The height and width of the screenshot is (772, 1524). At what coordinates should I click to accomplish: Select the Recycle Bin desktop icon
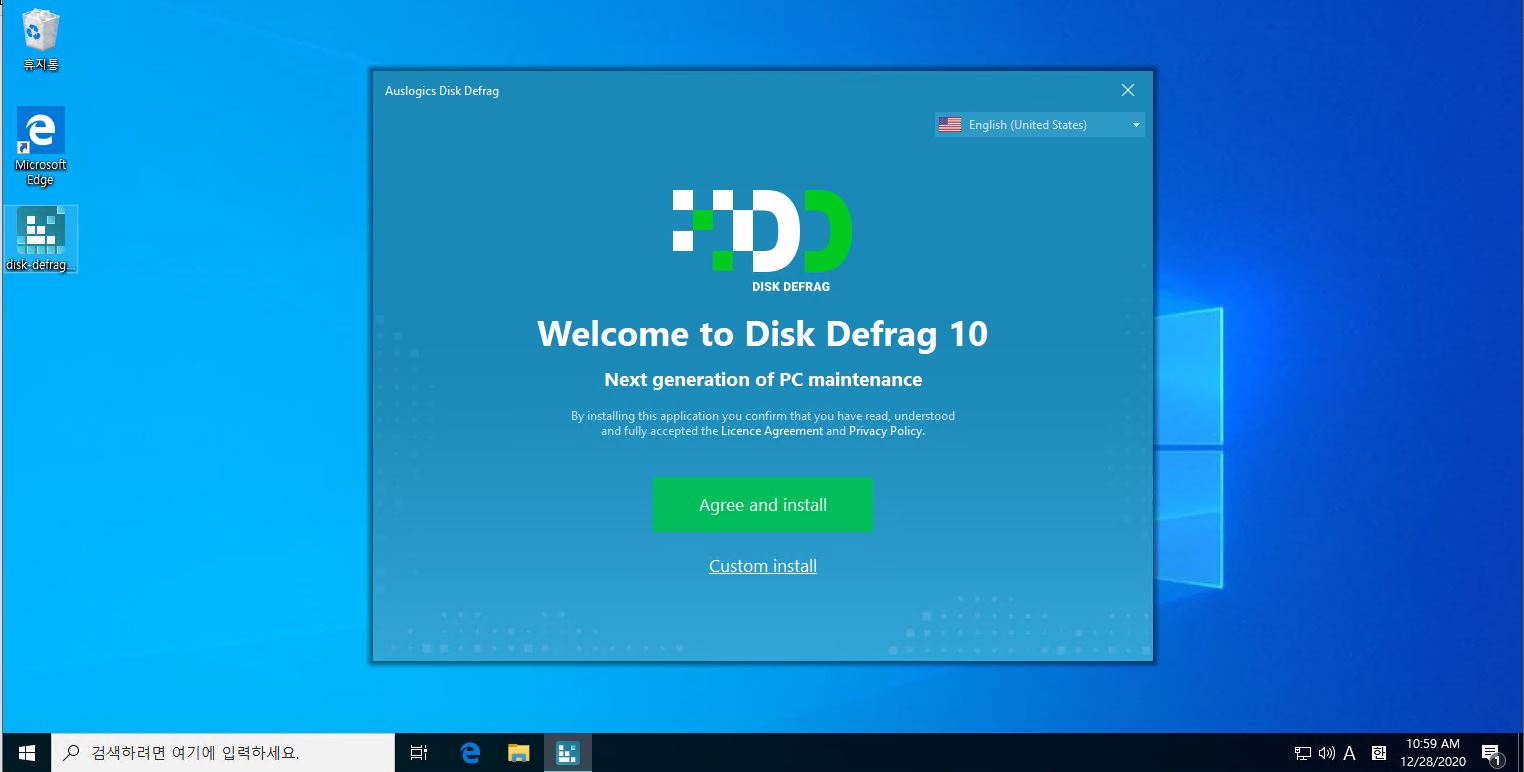pos(41,41)
